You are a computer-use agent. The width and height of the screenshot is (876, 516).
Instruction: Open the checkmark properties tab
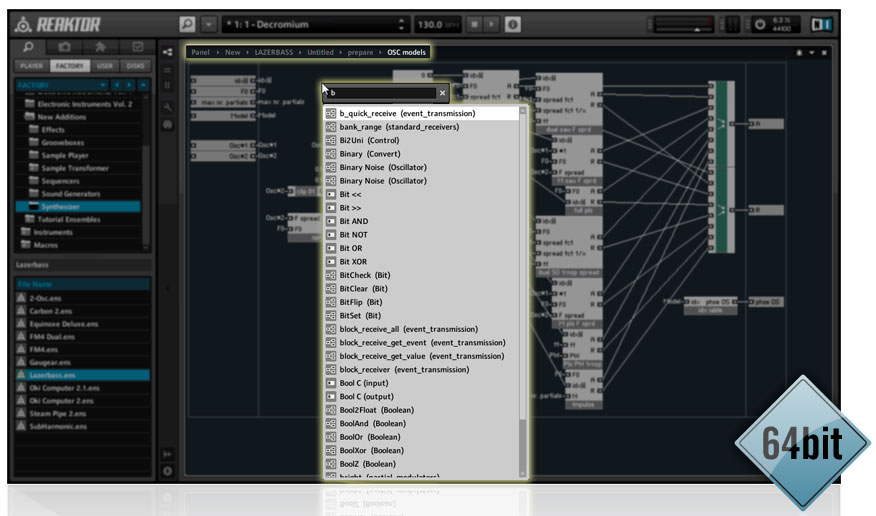pyautogui.click(x=137, y=47)
